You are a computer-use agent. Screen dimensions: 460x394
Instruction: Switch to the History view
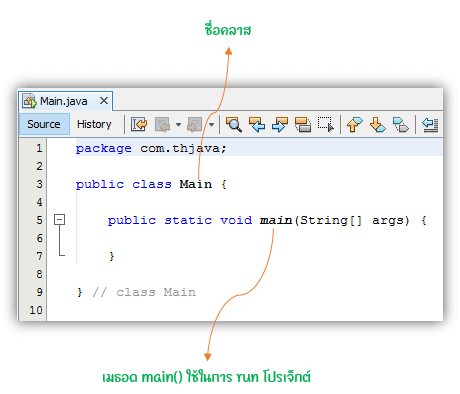[94, 124]
